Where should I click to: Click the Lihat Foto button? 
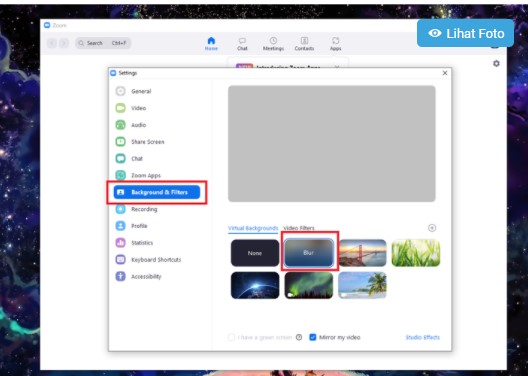[465, 33]
